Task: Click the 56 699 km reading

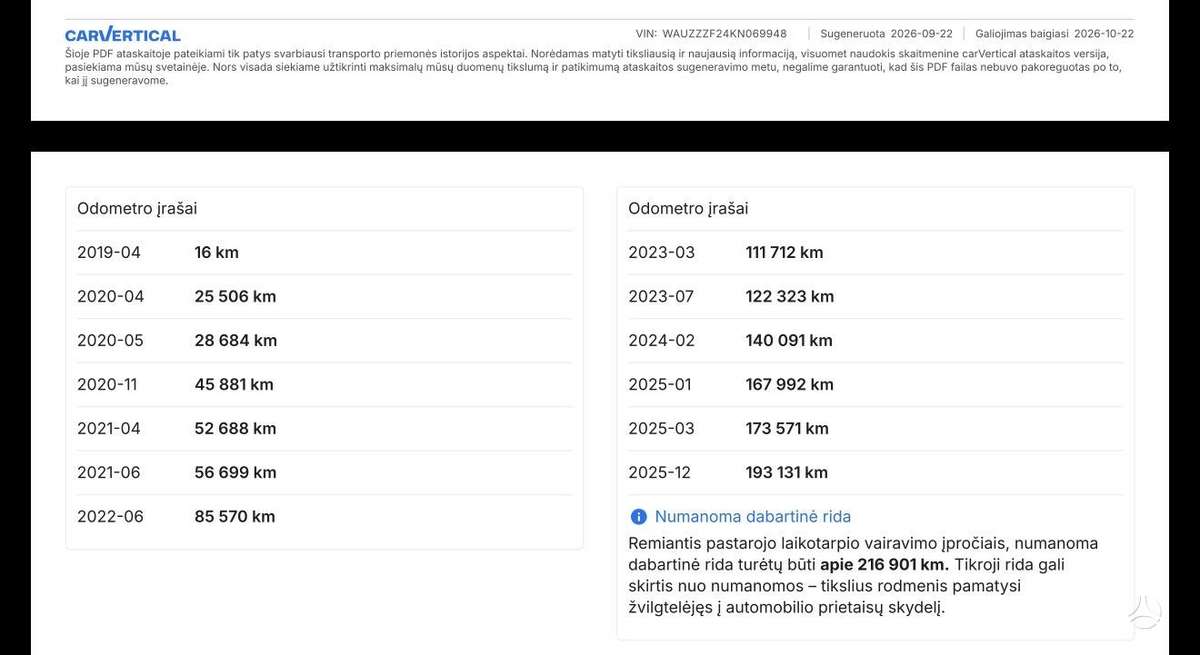Action: click(x=235, y=473)
